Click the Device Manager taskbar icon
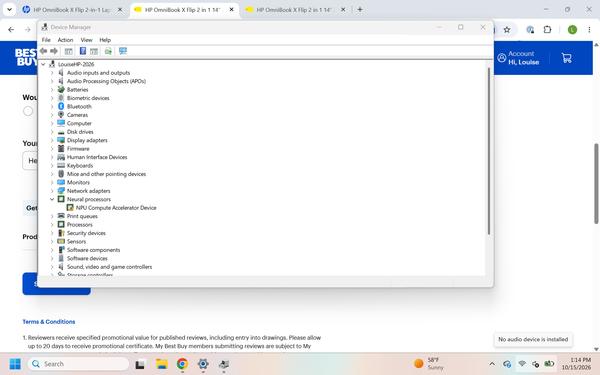This screenshot has width=600, height=375. coord(224,364)
